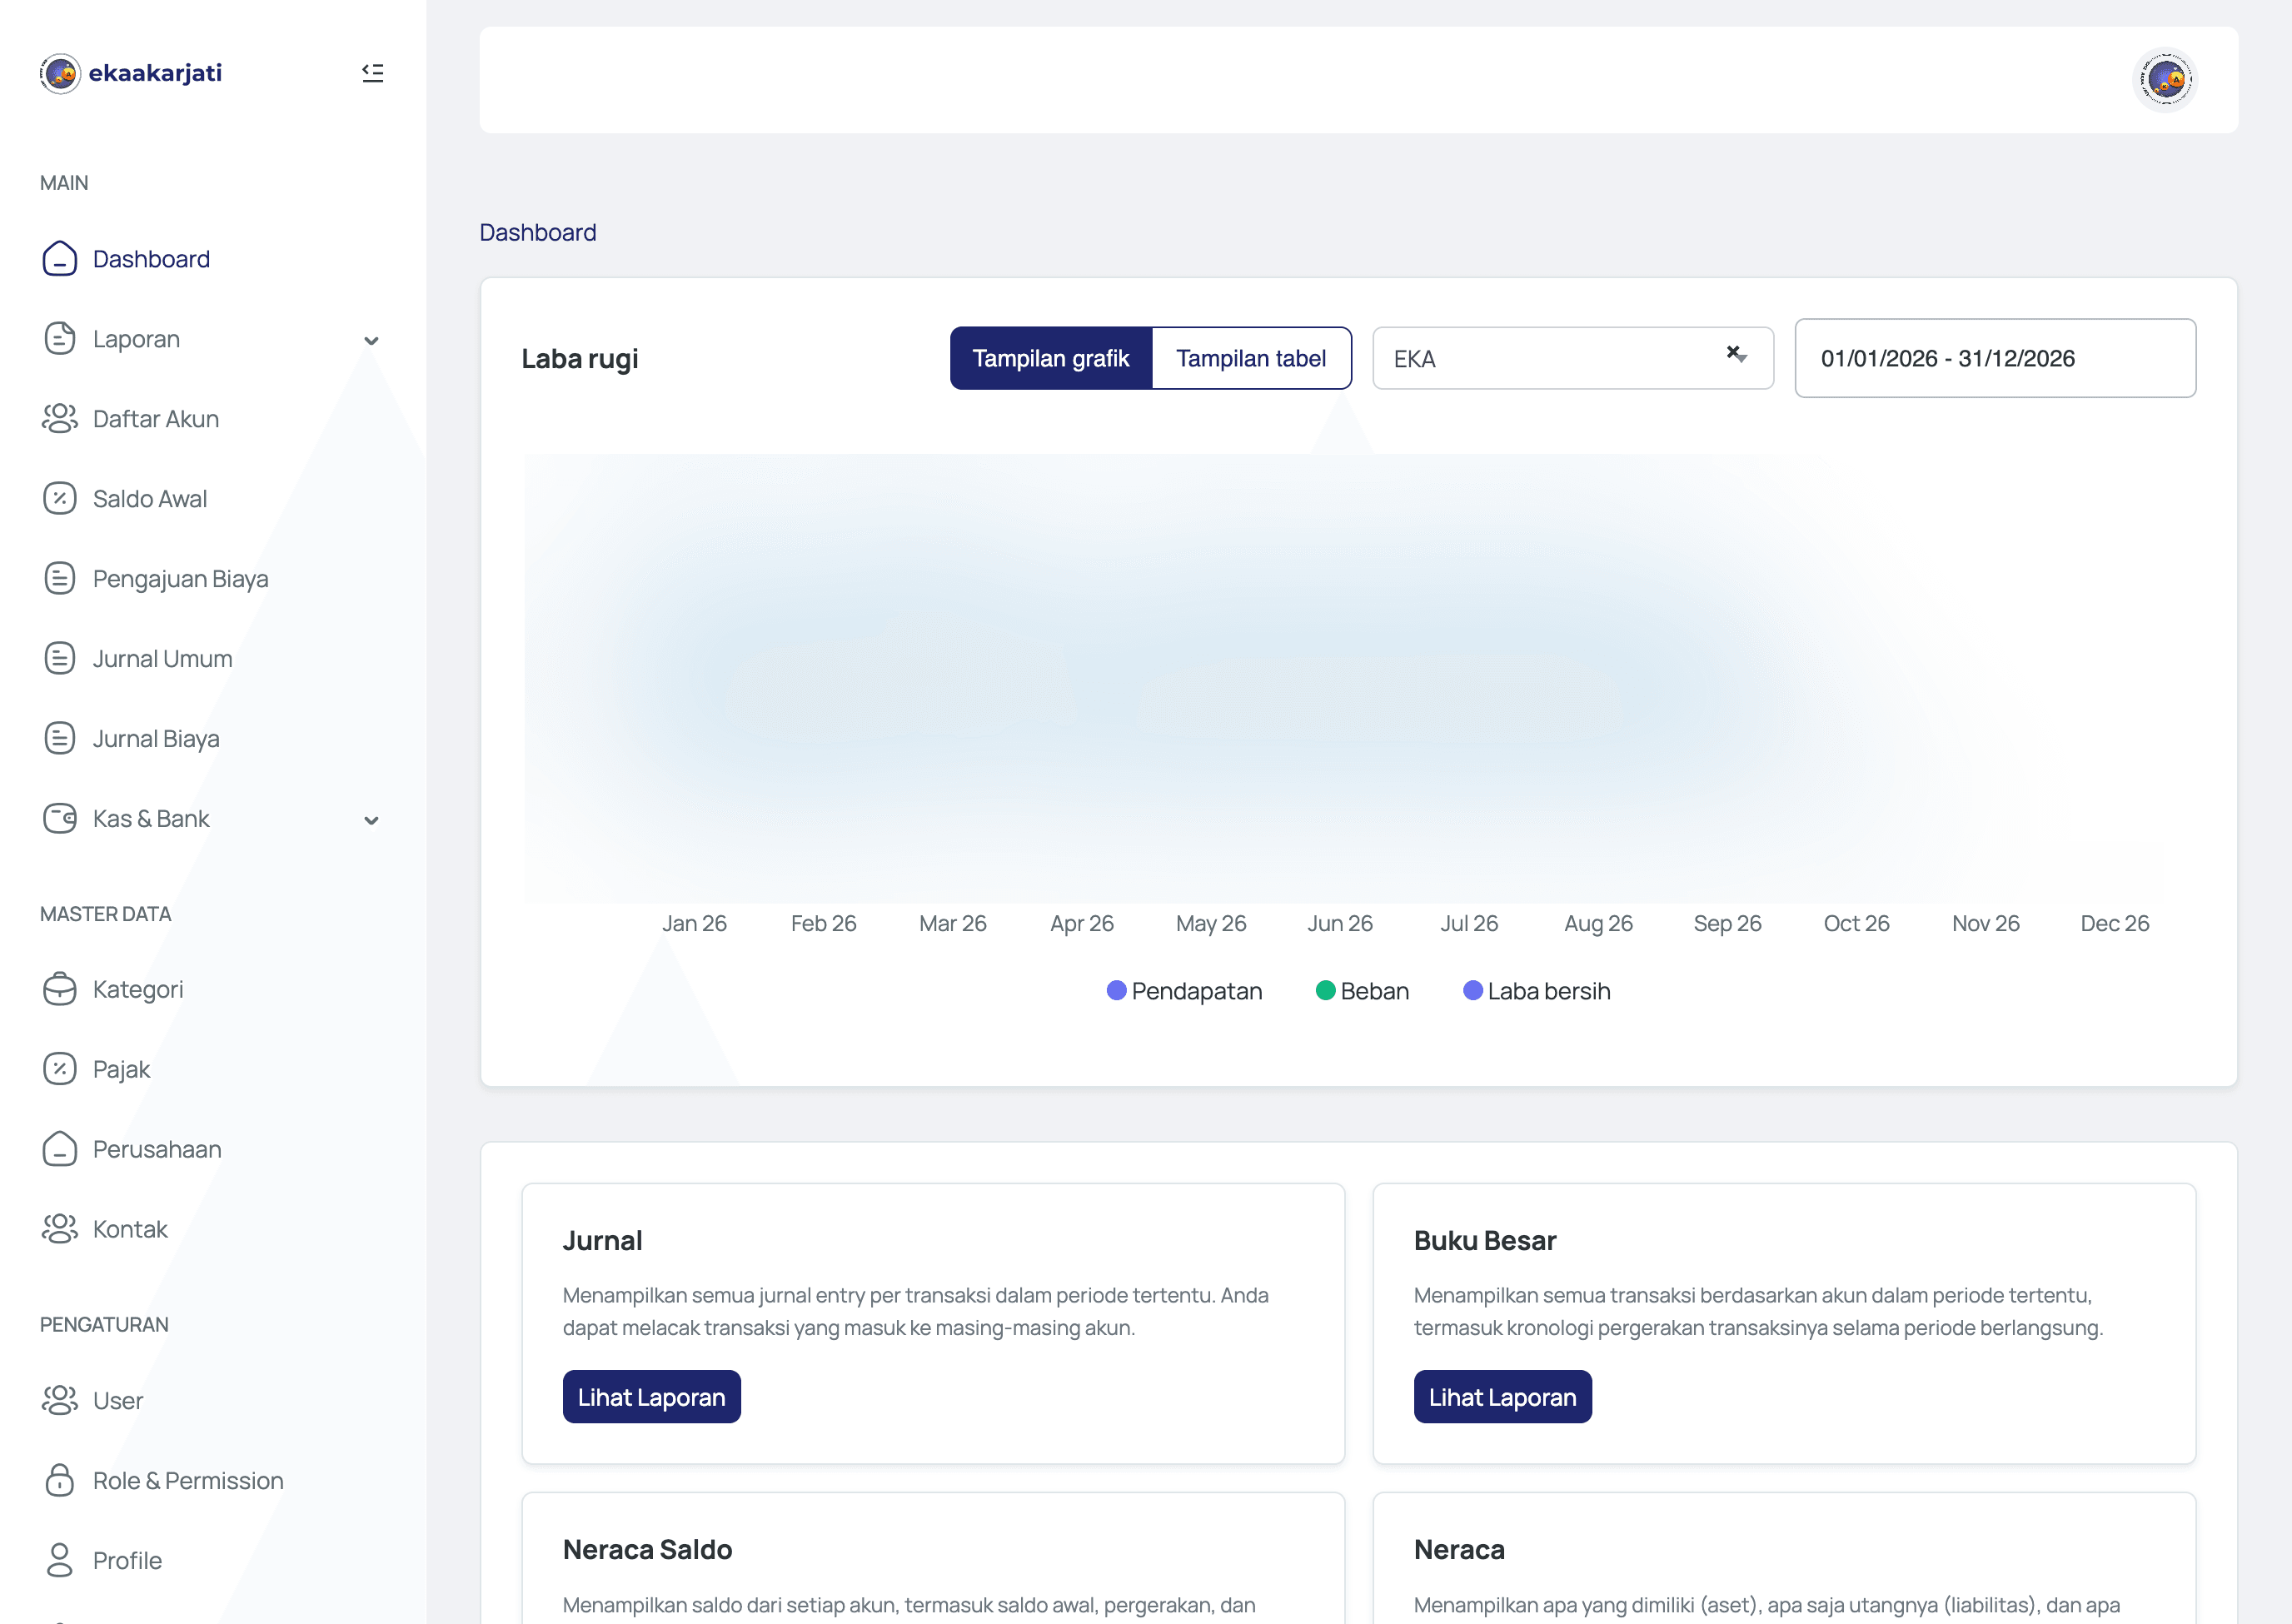Click Lihat Laporan in the Buku Besar card
This screenshot has width=2292, height=1624.
(x=1502, y=1397)
